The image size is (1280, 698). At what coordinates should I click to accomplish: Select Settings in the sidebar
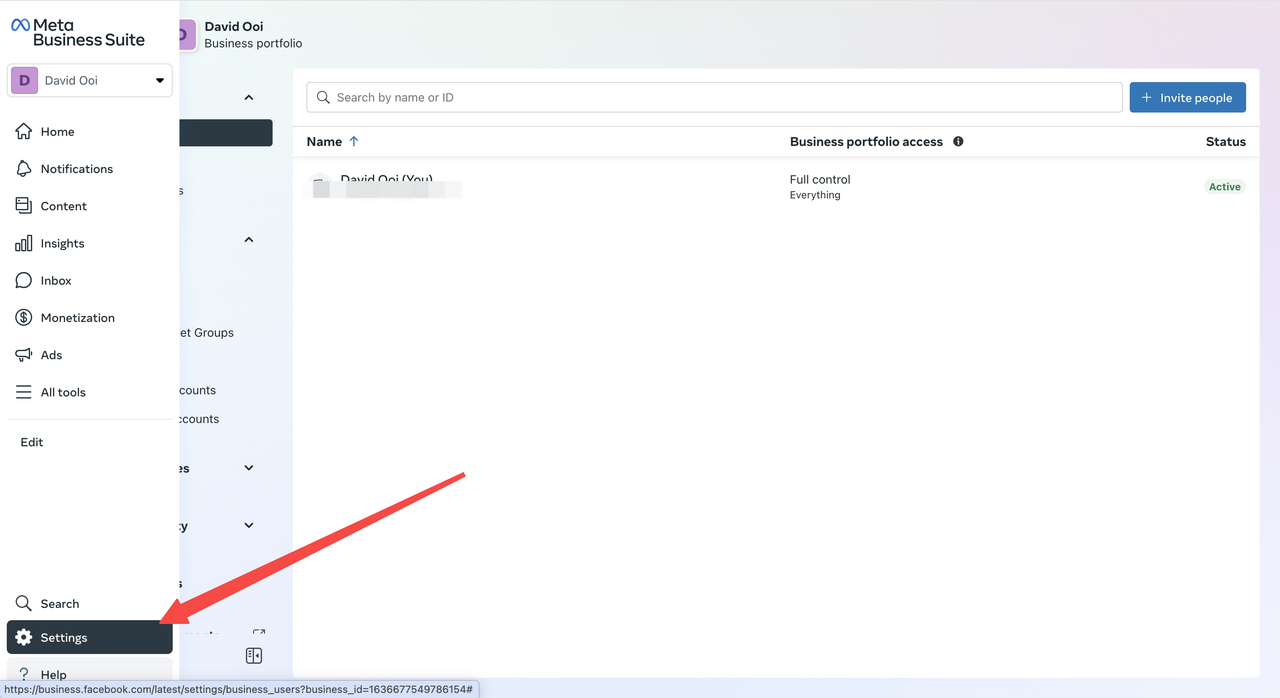click(x=64, y=638)
